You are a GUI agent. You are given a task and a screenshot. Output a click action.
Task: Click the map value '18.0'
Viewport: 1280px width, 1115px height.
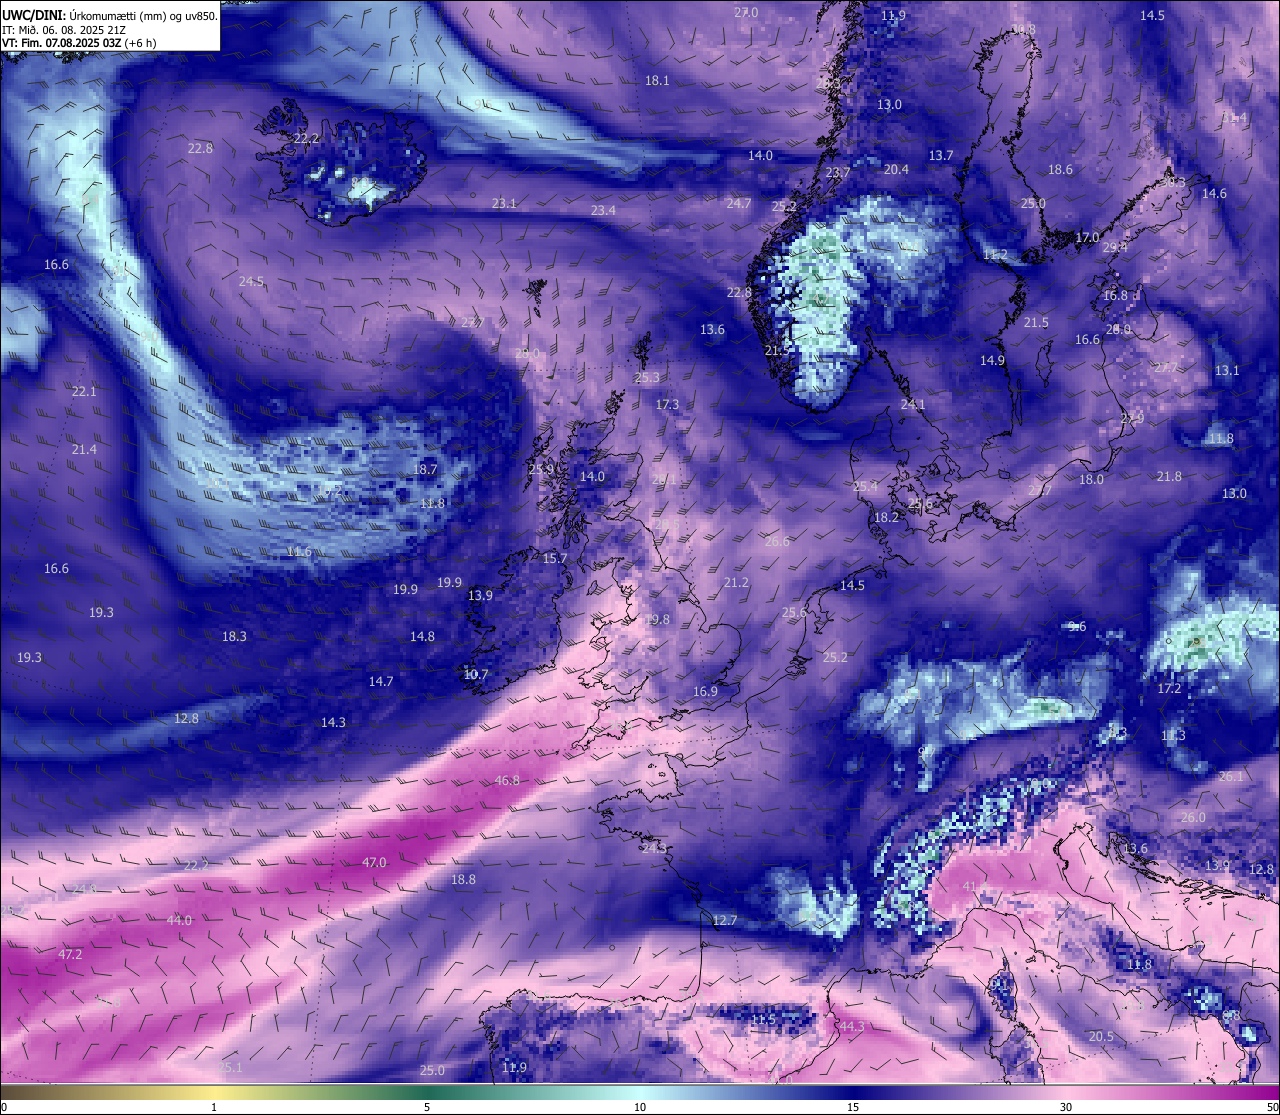[1091, 480]
